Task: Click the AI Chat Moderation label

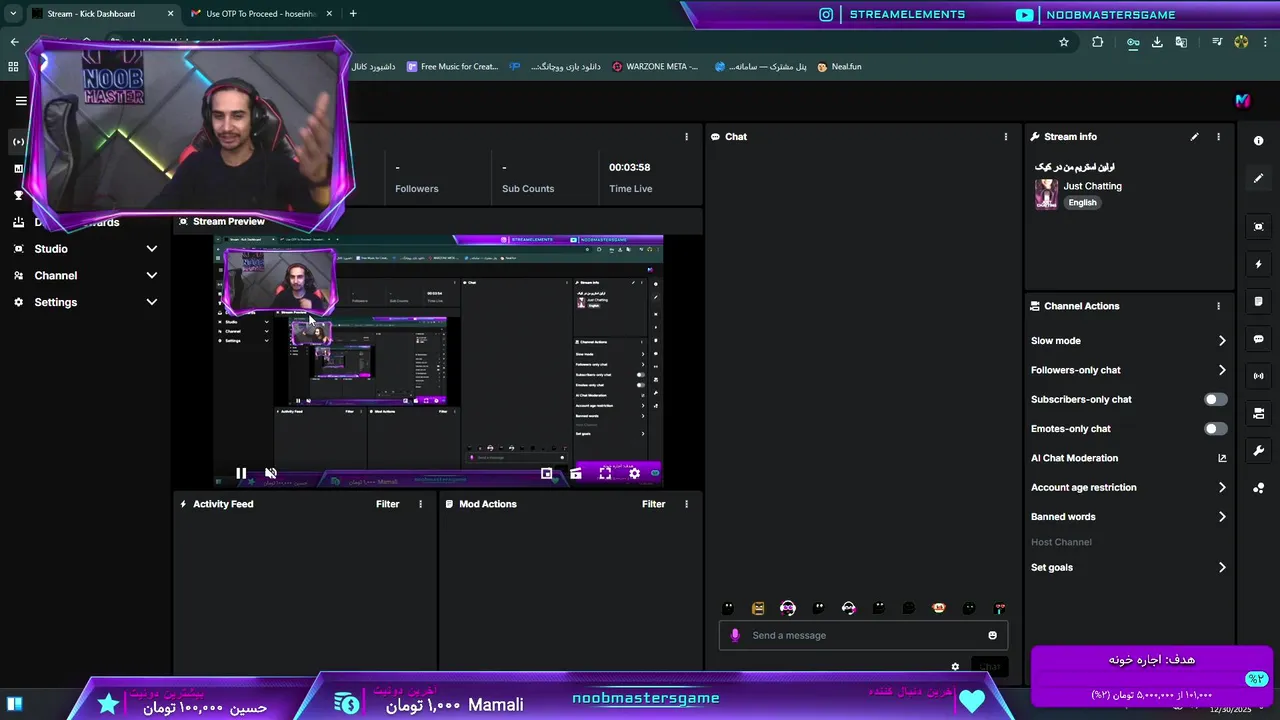Action: [x=1074, y=458]
